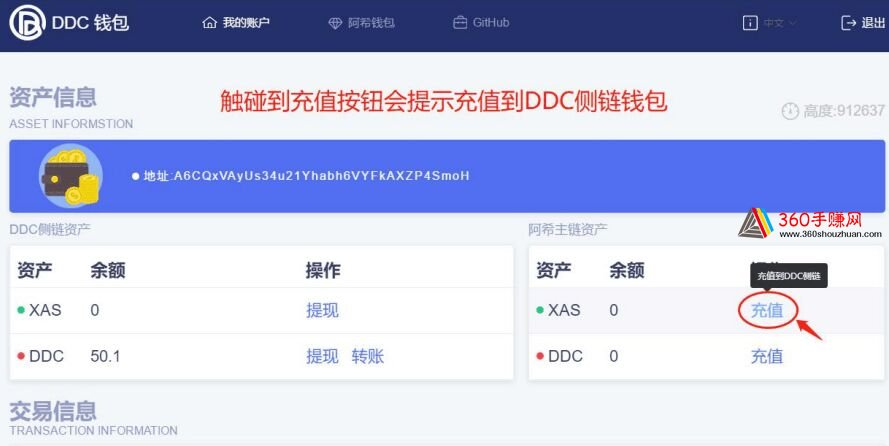Click the 交易信息 section heading
Screen dimensions: 889x446
(x=53, y=411)
